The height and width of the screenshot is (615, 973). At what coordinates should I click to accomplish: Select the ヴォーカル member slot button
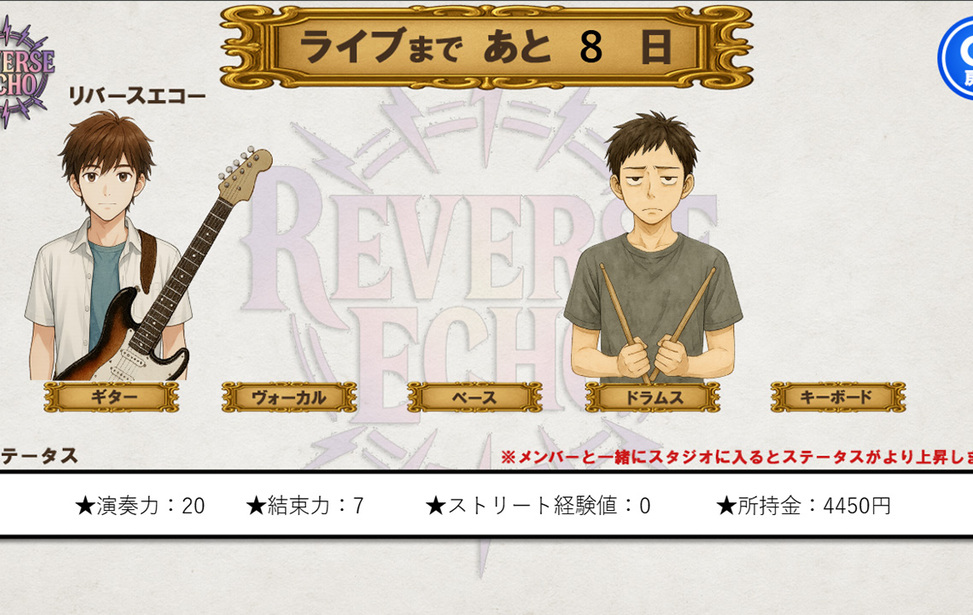pyautogui.click(x=289, y=397)
